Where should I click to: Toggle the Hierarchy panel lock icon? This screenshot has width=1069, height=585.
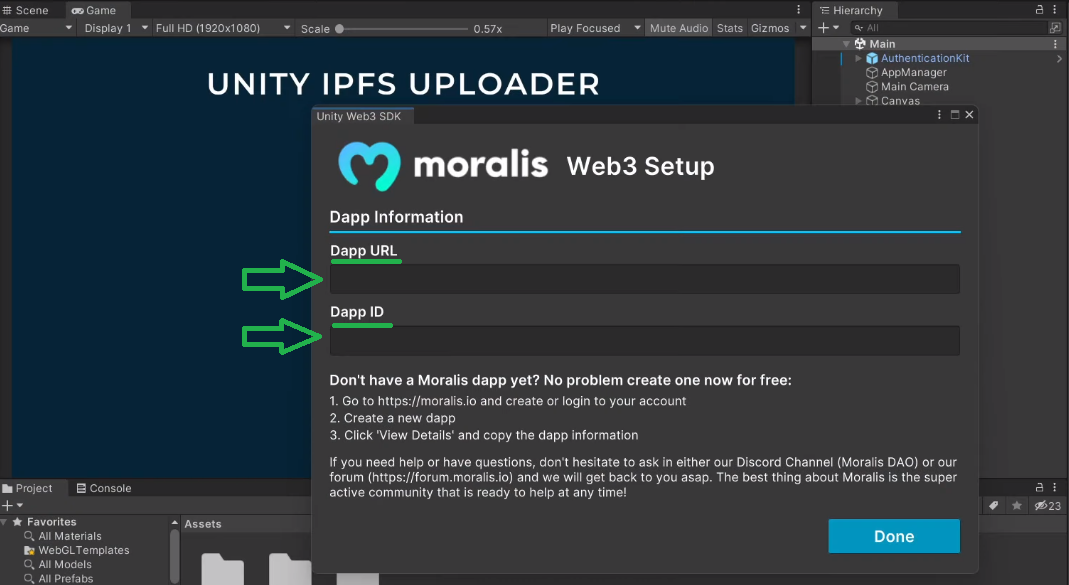click(1039, 10)
